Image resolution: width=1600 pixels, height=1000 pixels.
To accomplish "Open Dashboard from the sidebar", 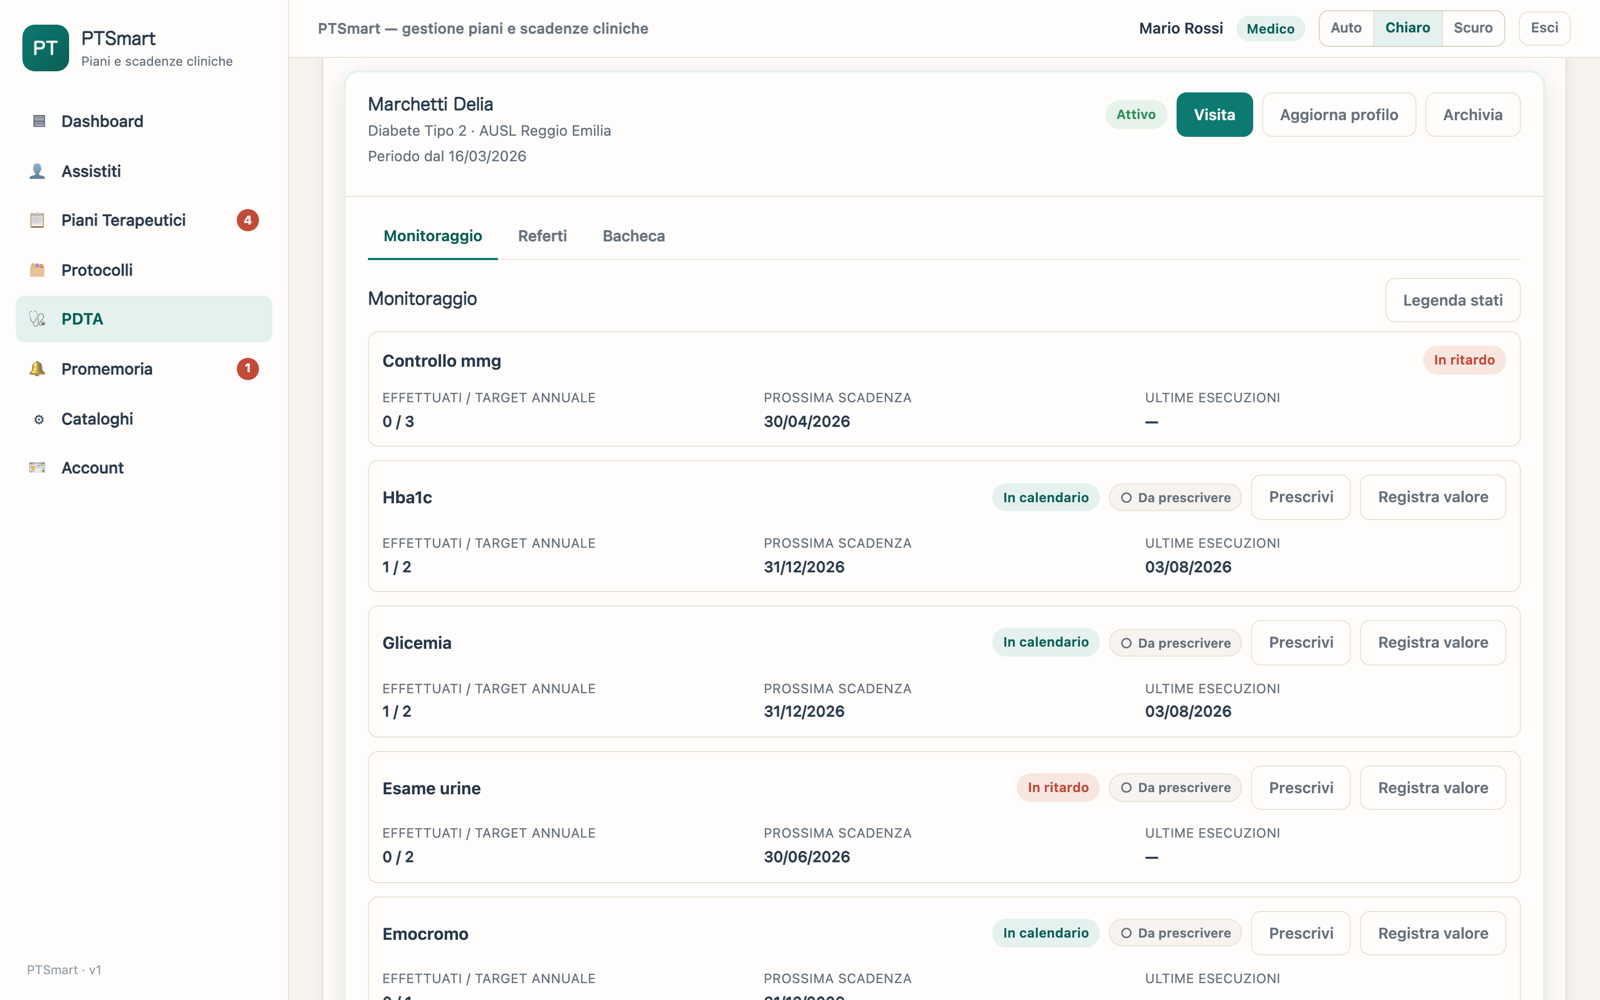I will (144, 121).
